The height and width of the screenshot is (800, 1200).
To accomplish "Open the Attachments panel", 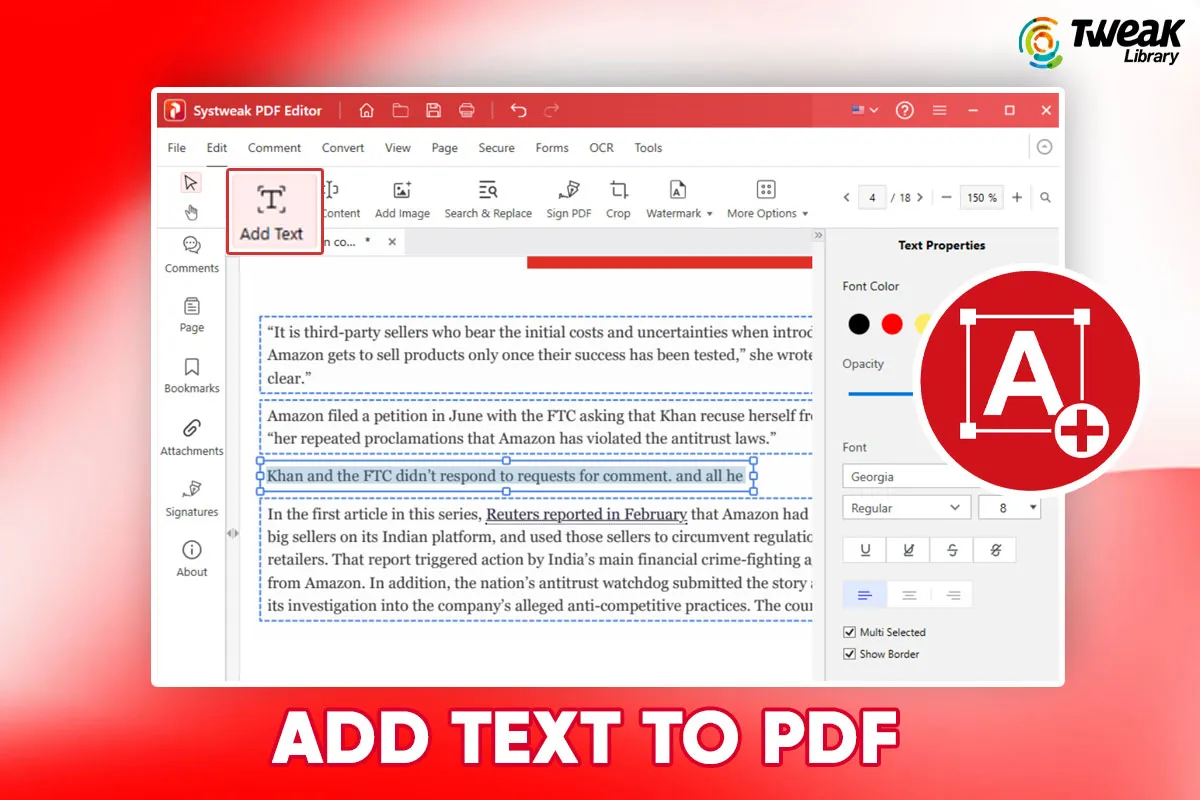I will pos(191,437).
